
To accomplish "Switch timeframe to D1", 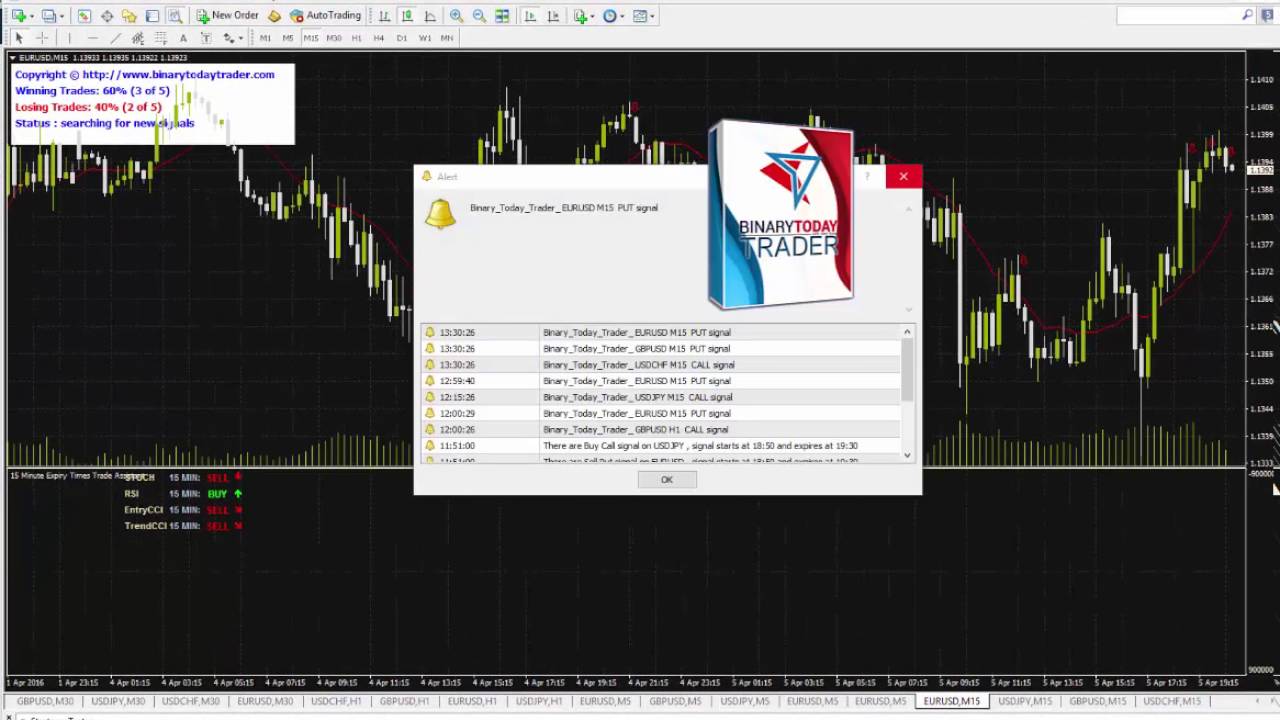I will pos(402,38).
